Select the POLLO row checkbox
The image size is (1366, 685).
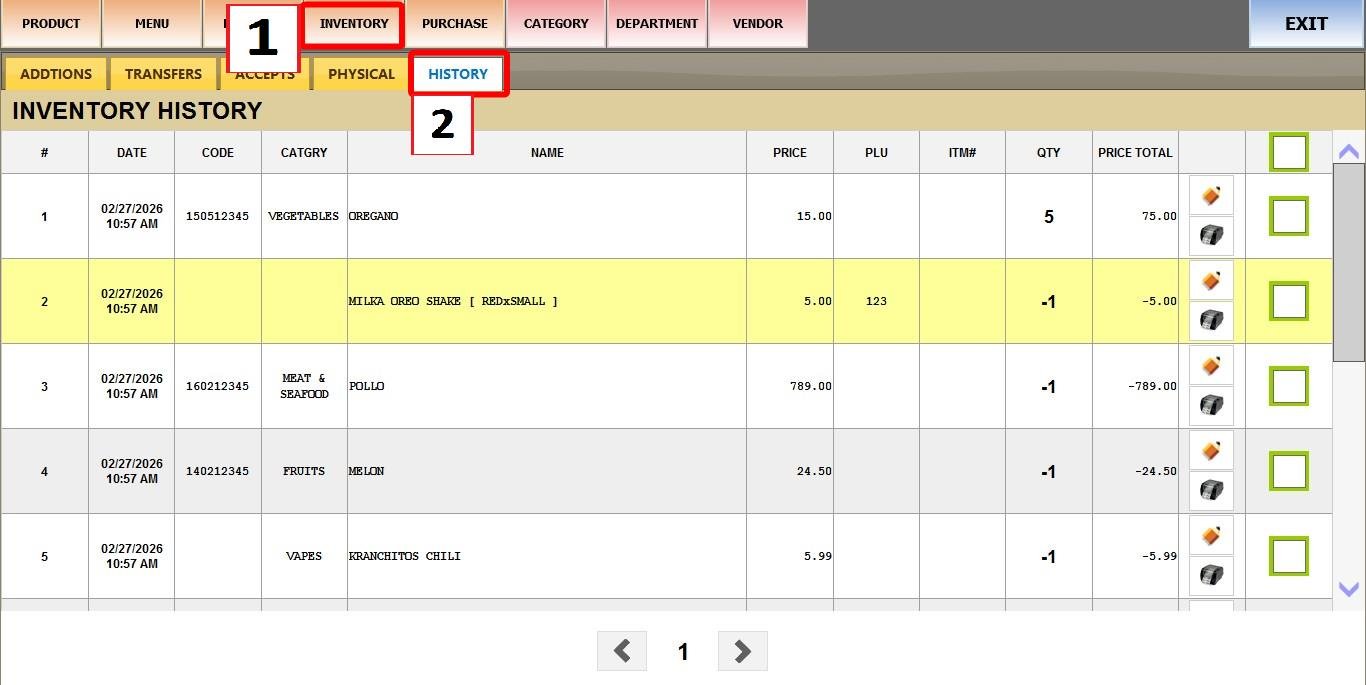(1288, 386)
